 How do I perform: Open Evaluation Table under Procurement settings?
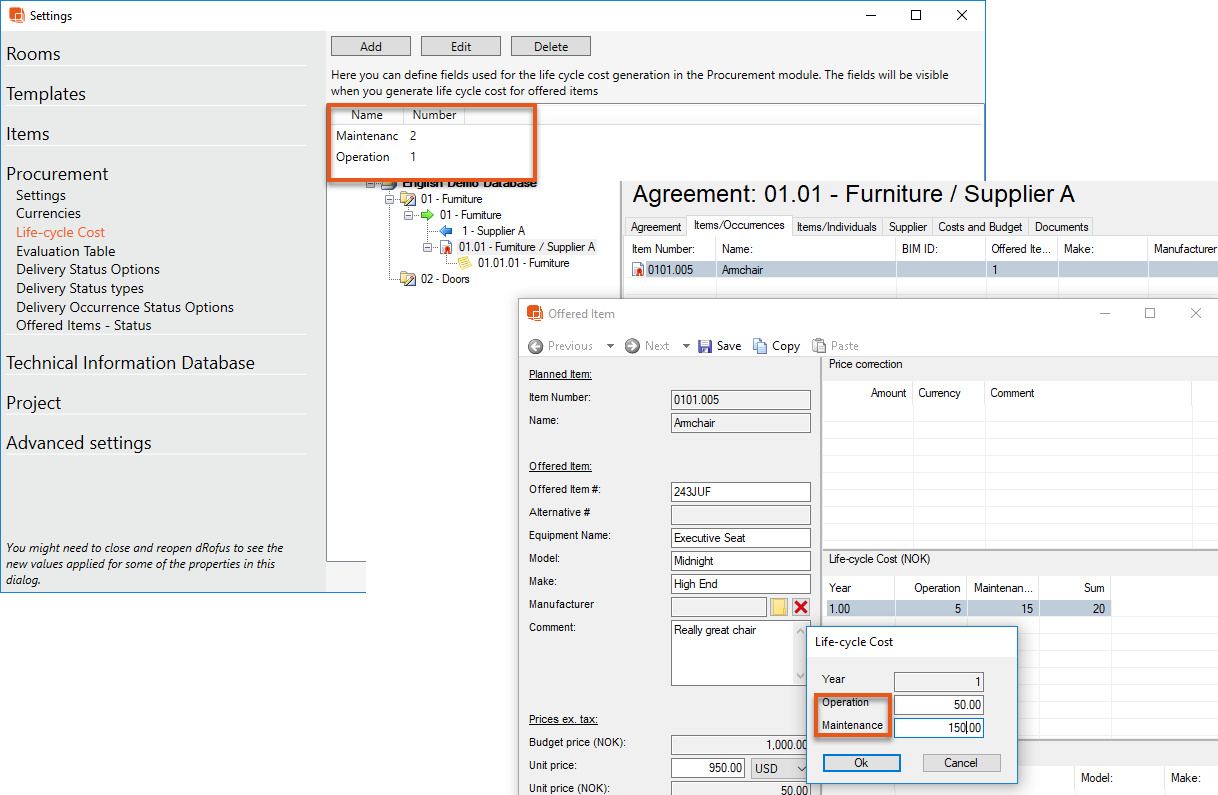pos(66,251)
